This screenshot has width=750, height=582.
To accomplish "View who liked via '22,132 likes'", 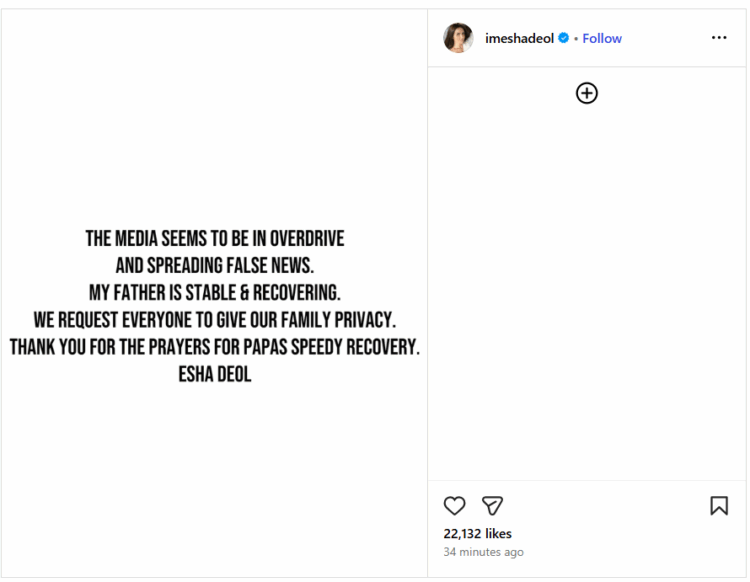I will [478, 534].
